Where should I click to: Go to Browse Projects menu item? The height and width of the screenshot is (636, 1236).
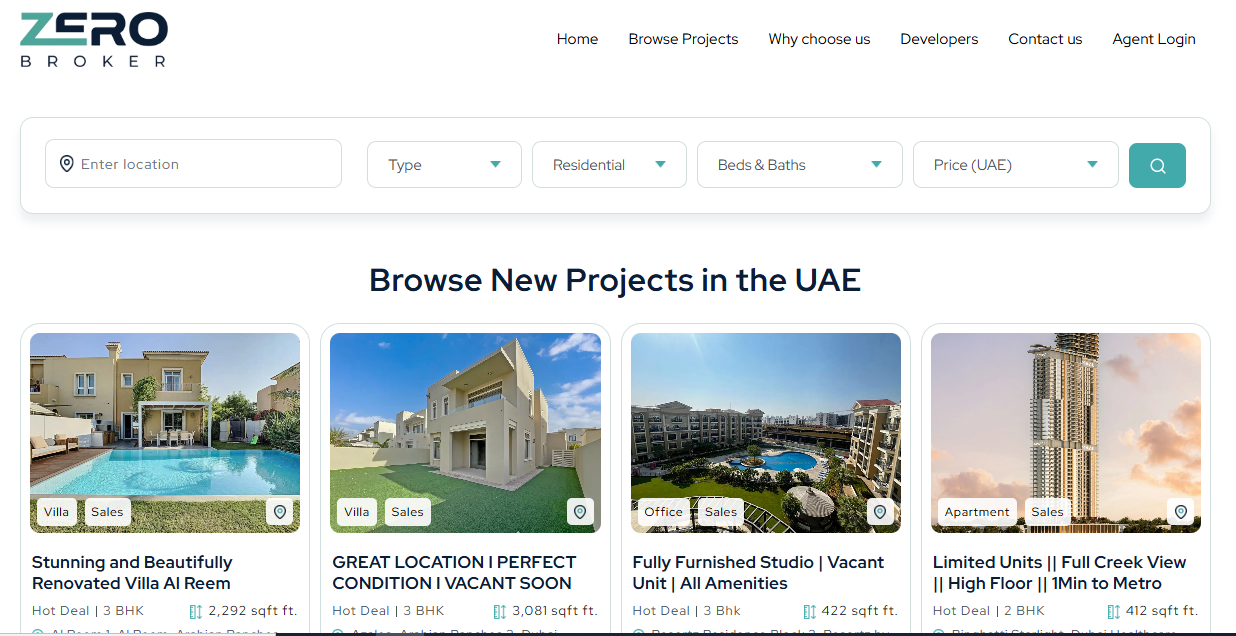click(683, 39)
